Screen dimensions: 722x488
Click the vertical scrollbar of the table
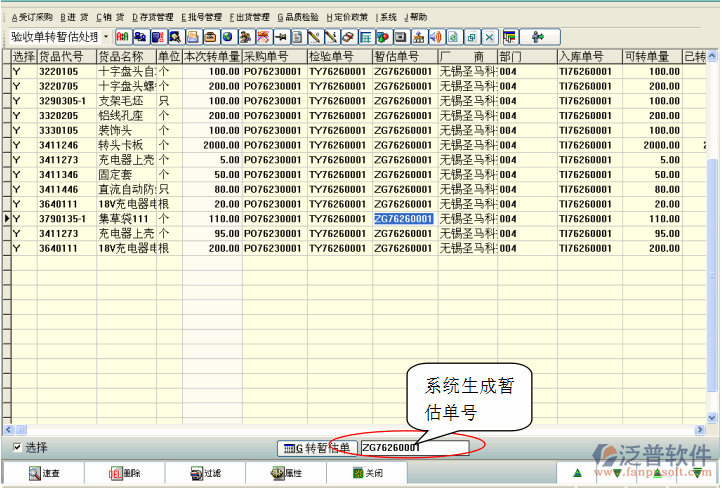point(712,250)
